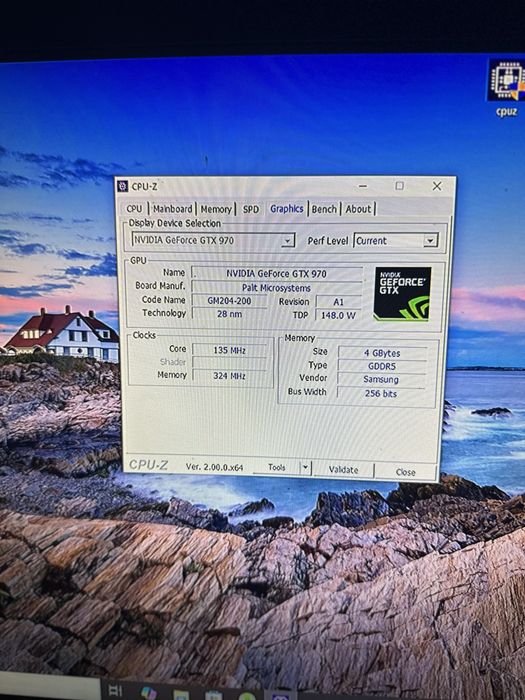Show the About tab
The image size is (525, 700).
click(358, 209)
